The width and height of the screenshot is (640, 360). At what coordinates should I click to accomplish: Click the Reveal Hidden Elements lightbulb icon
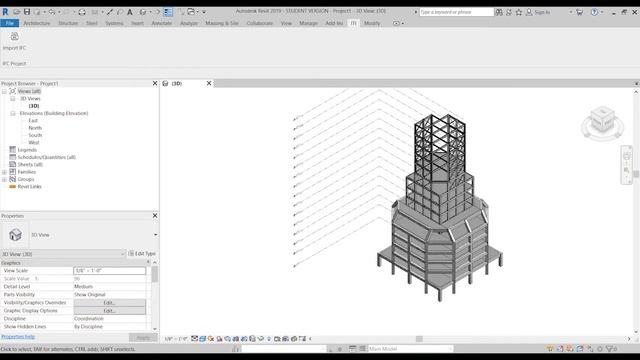[x=269, y=338]
